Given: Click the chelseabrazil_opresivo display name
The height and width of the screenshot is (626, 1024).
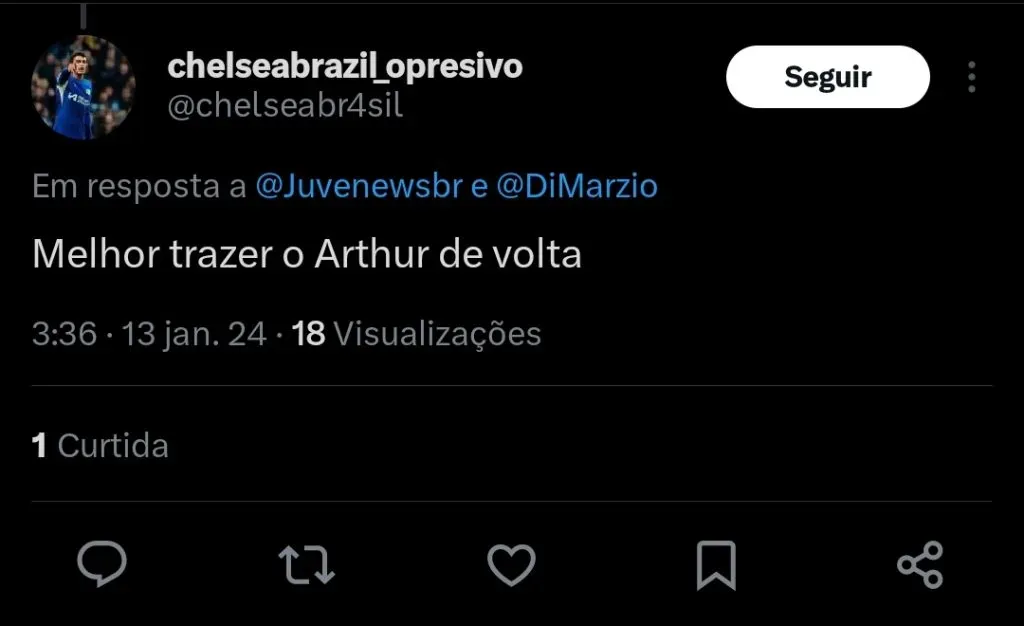Looking at the screenshot, I should (x=345, y=66).
